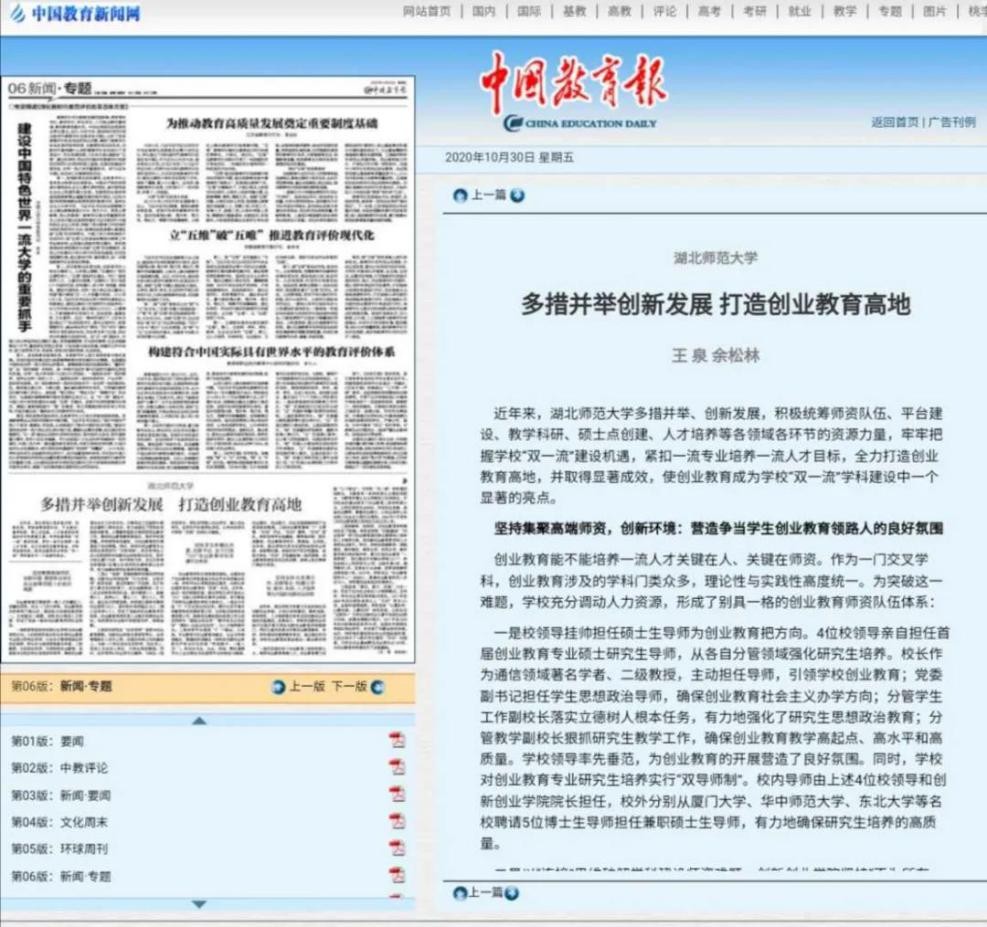Open the PDF icon for 第03版 新闻·要闻

396,795
